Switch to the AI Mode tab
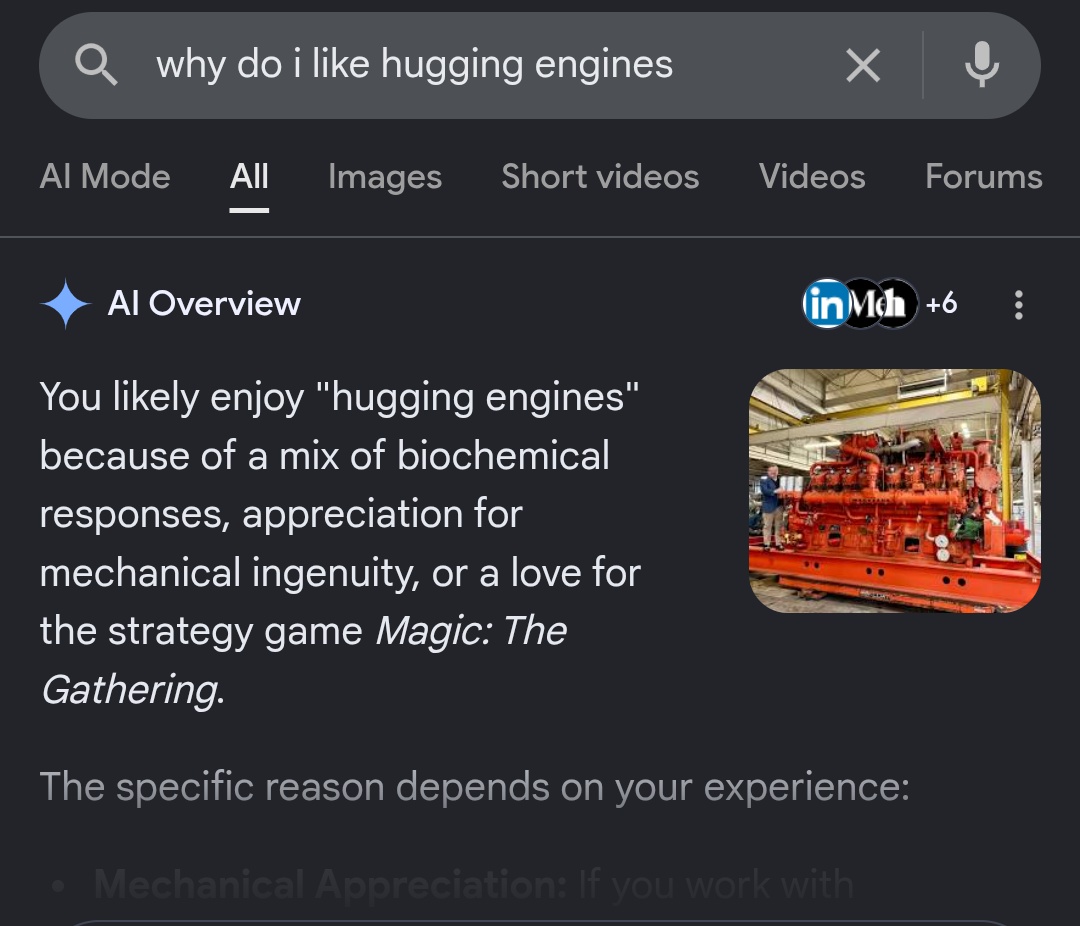This screenshot has height=926, width=1080. [105, 176]
